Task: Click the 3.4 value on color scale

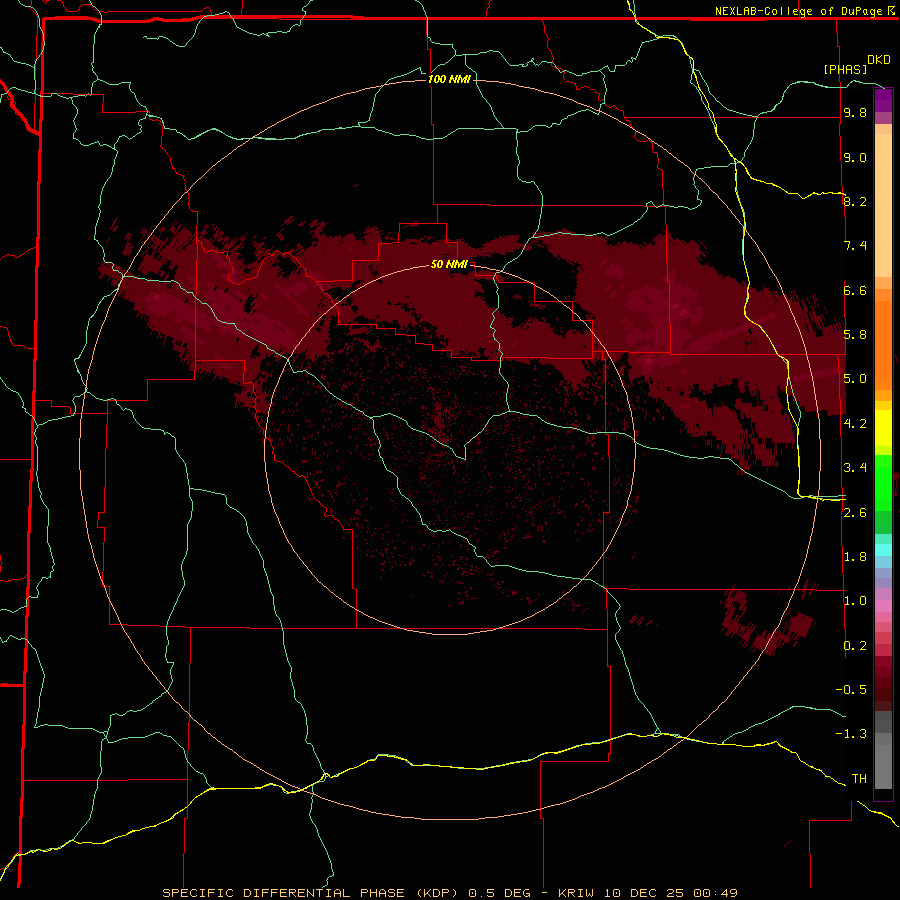Action: coord(855,468)
